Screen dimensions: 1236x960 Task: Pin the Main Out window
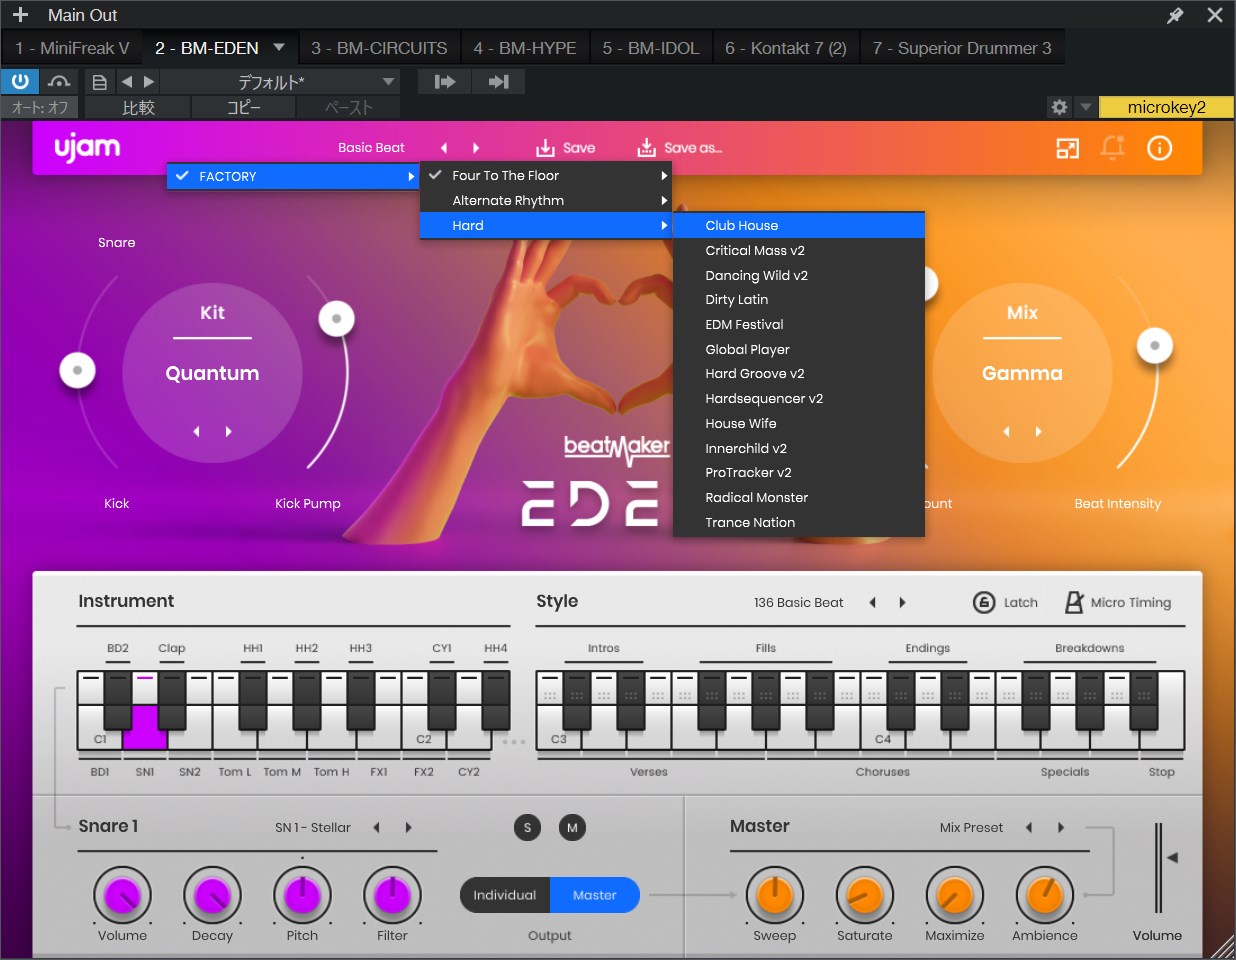[1175, 15]
